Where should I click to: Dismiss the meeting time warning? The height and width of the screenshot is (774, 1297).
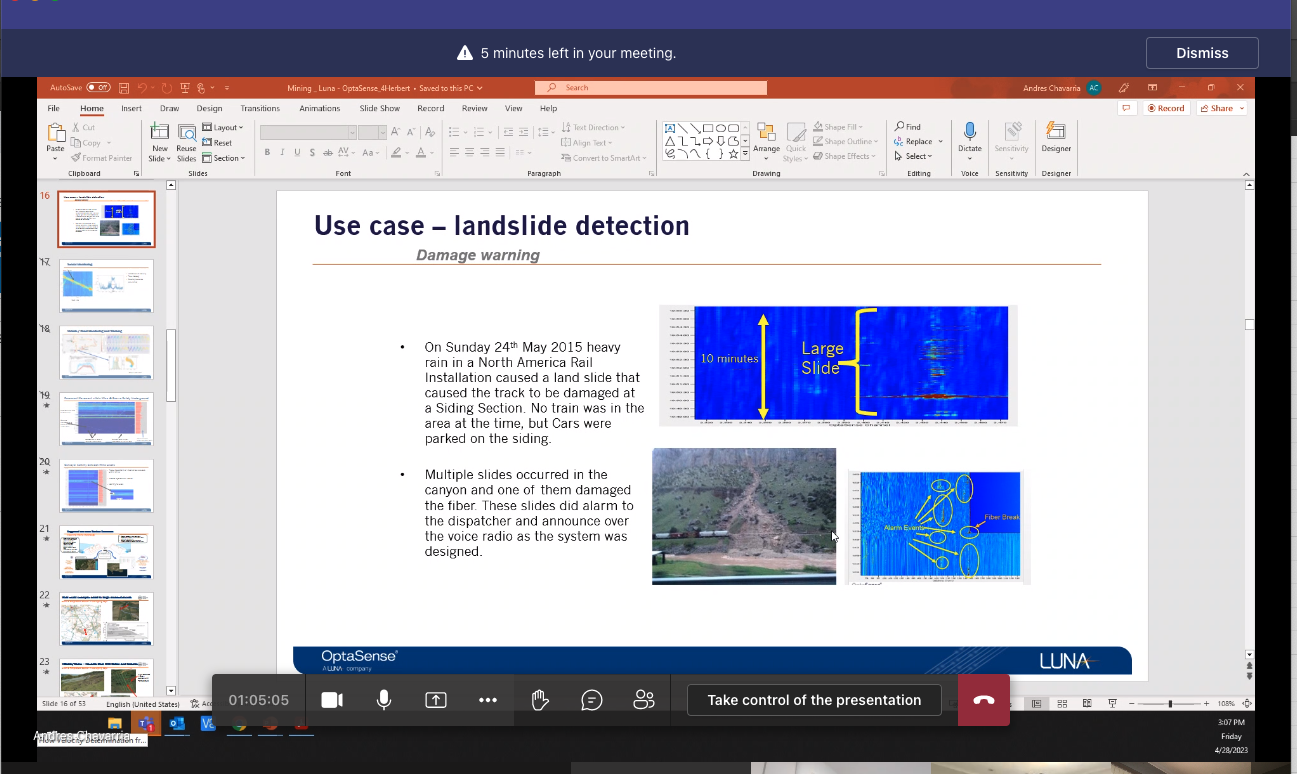(x=1202, y=53)
